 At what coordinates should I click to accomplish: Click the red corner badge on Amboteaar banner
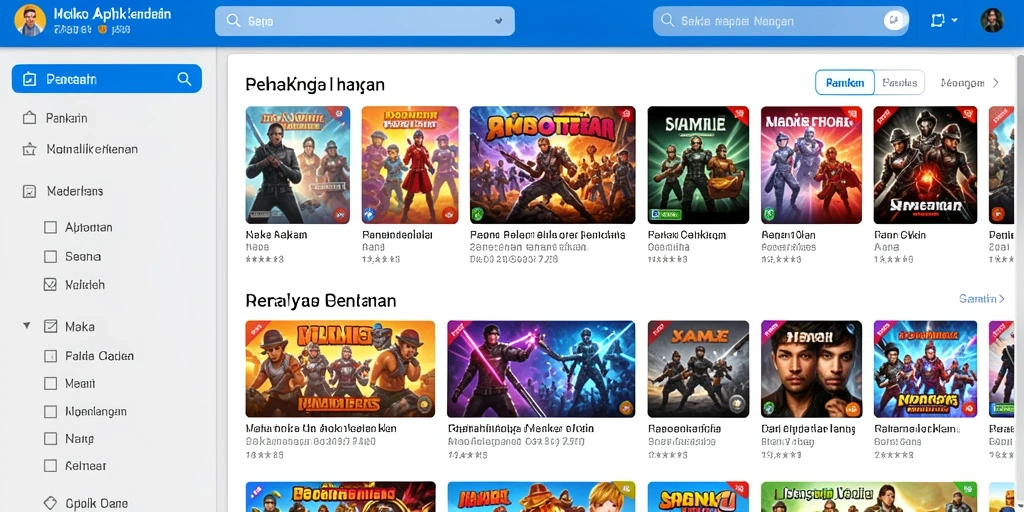pos(627,115)
